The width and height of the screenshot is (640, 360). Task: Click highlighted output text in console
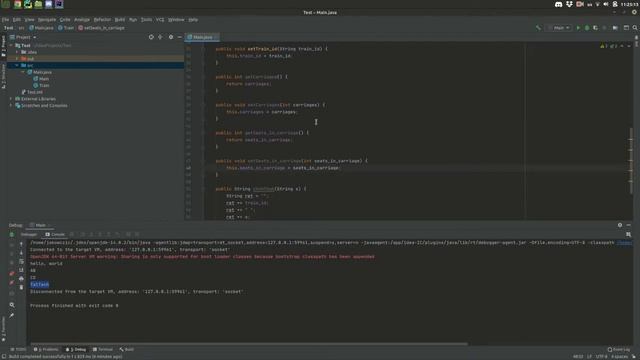pos(39,284)
